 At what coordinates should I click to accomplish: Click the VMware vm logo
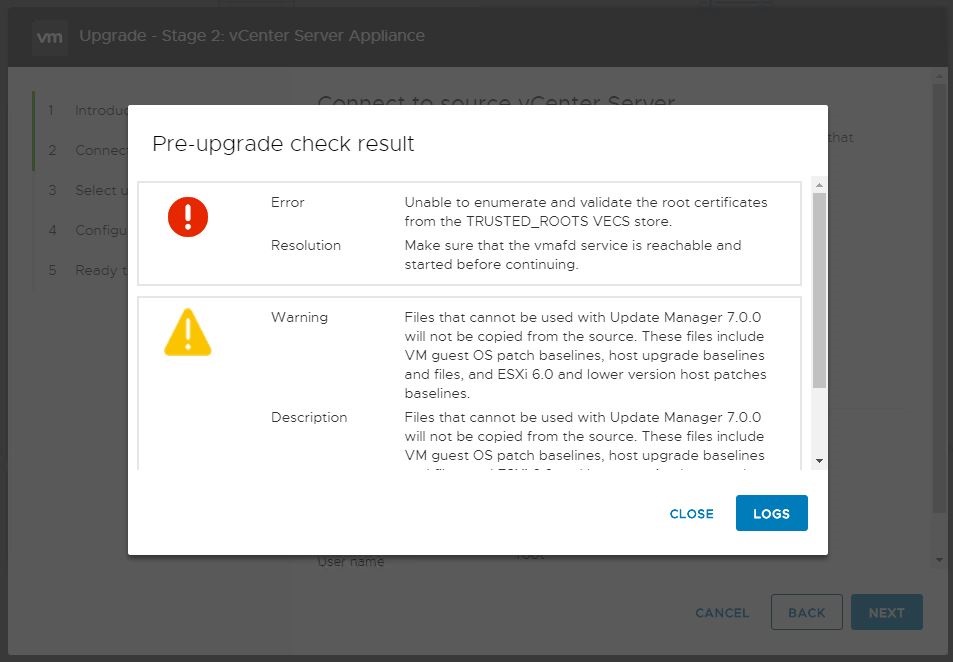(49, 36)
